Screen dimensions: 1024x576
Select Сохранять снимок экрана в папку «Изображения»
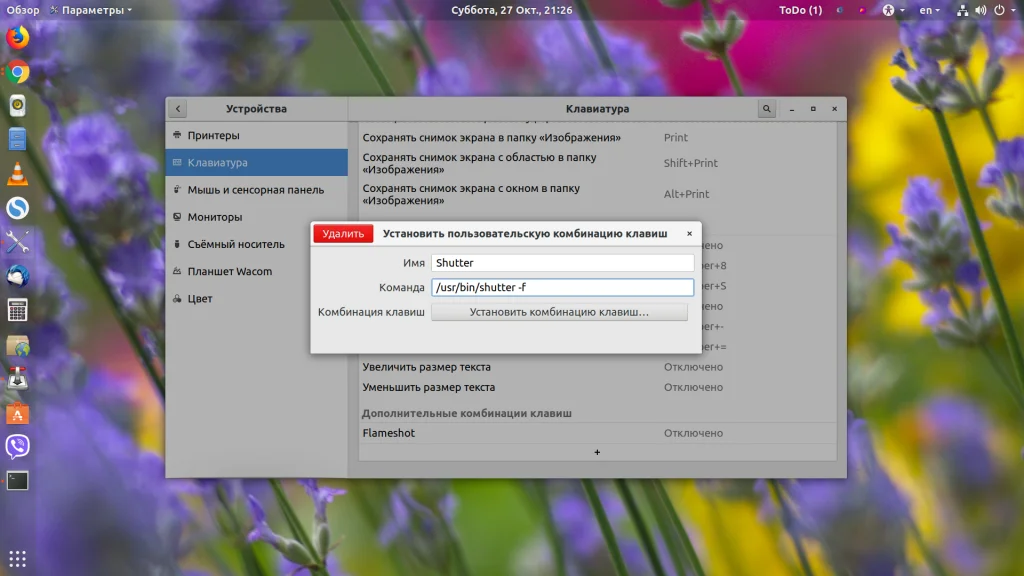tap(597, 137)
